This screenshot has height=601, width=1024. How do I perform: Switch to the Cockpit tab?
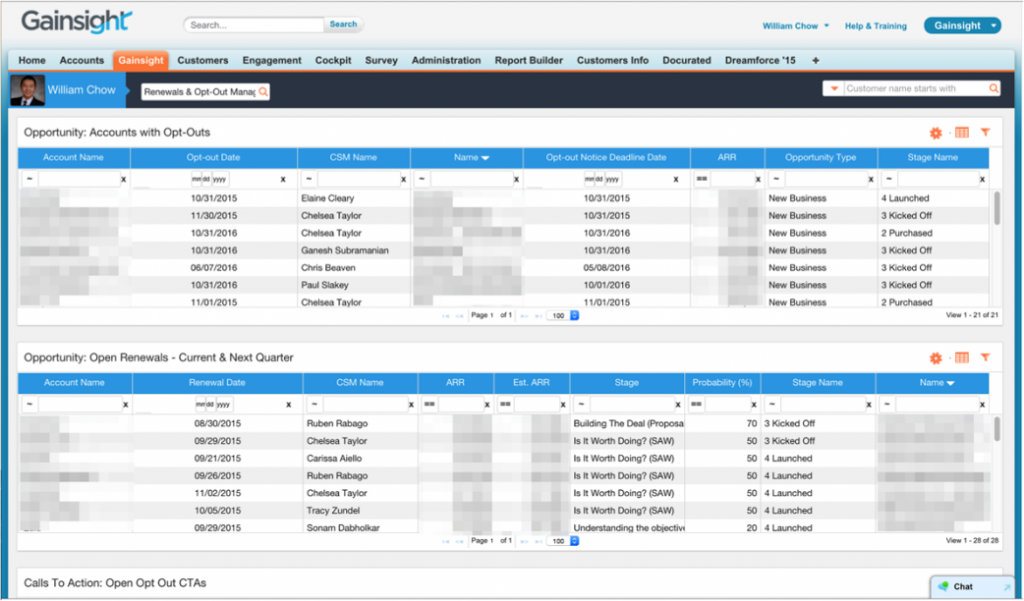333,60
